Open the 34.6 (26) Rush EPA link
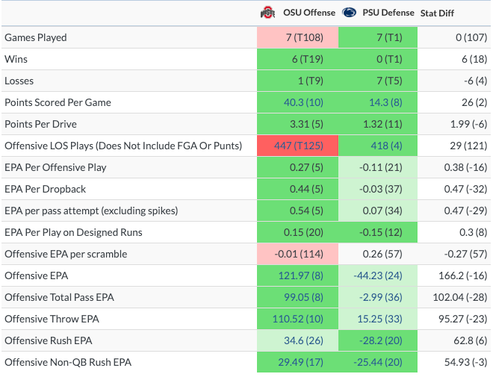493x377 pixels. click(303, 340)
